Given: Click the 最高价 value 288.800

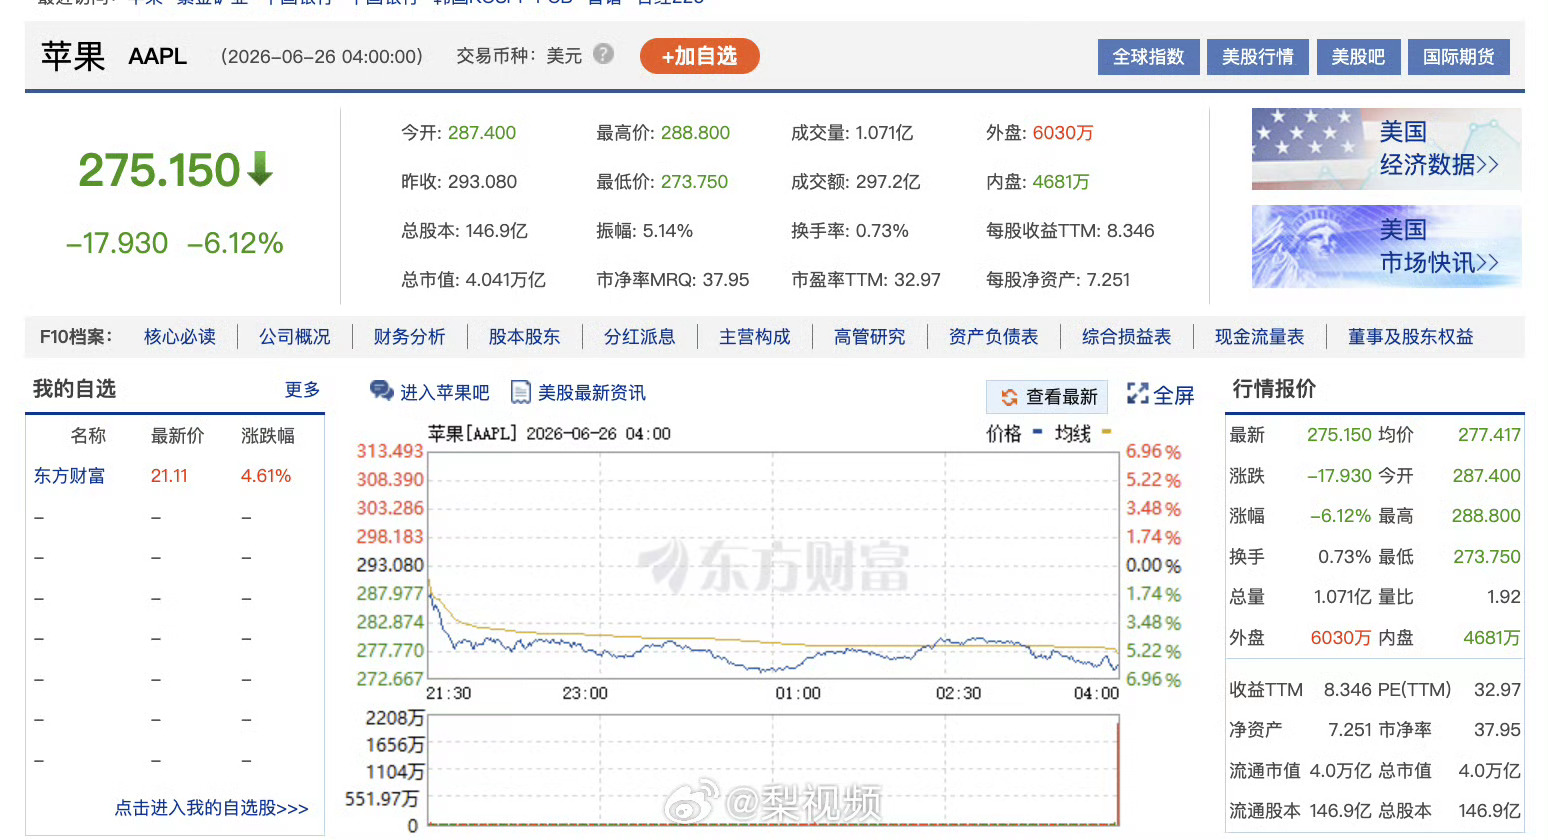Looking at the screenshot, I should [695, 133].
